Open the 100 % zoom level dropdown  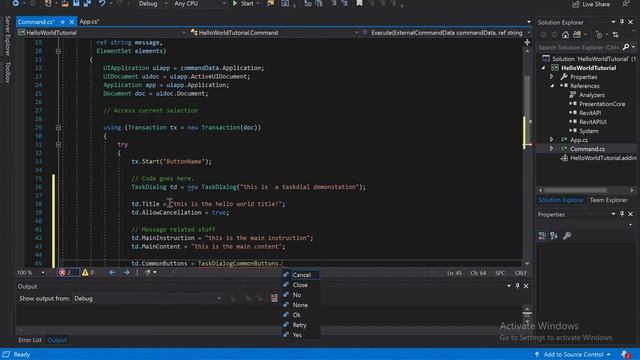click(31, 272)
